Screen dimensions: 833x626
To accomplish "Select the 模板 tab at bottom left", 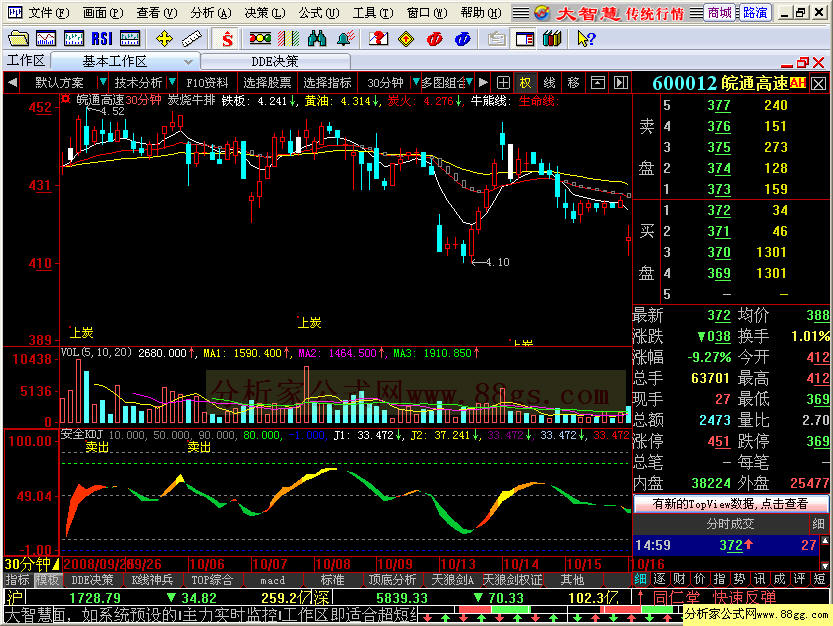I will 47,580.
